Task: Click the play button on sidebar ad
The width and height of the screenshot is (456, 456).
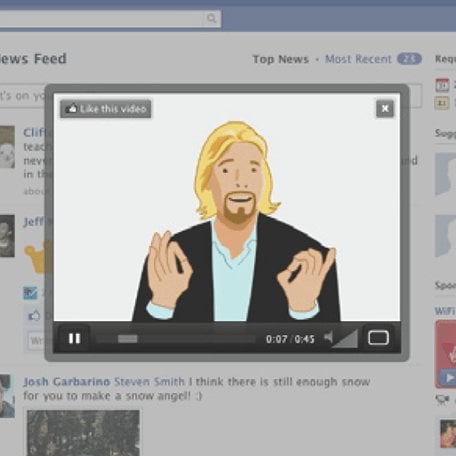Action: pos(448,378)
